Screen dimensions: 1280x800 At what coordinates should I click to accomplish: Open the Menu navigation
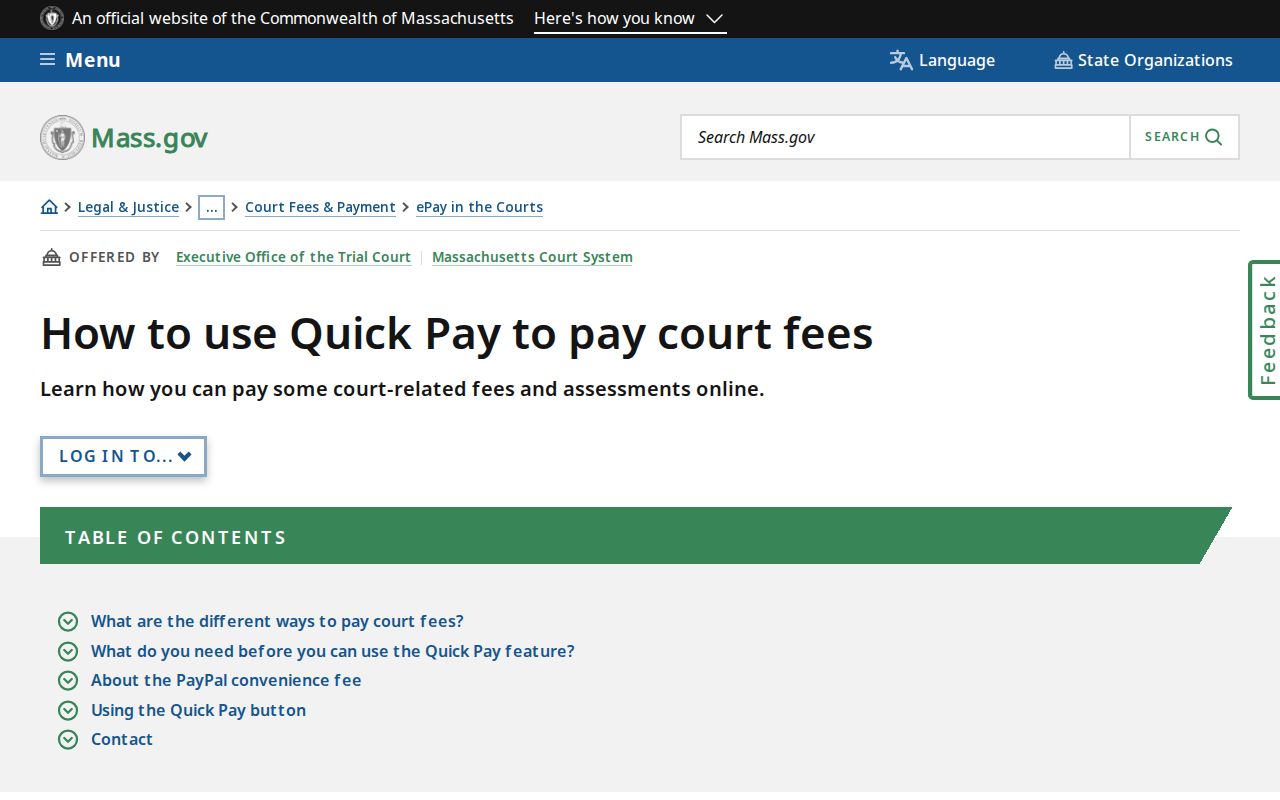(80, 60)
